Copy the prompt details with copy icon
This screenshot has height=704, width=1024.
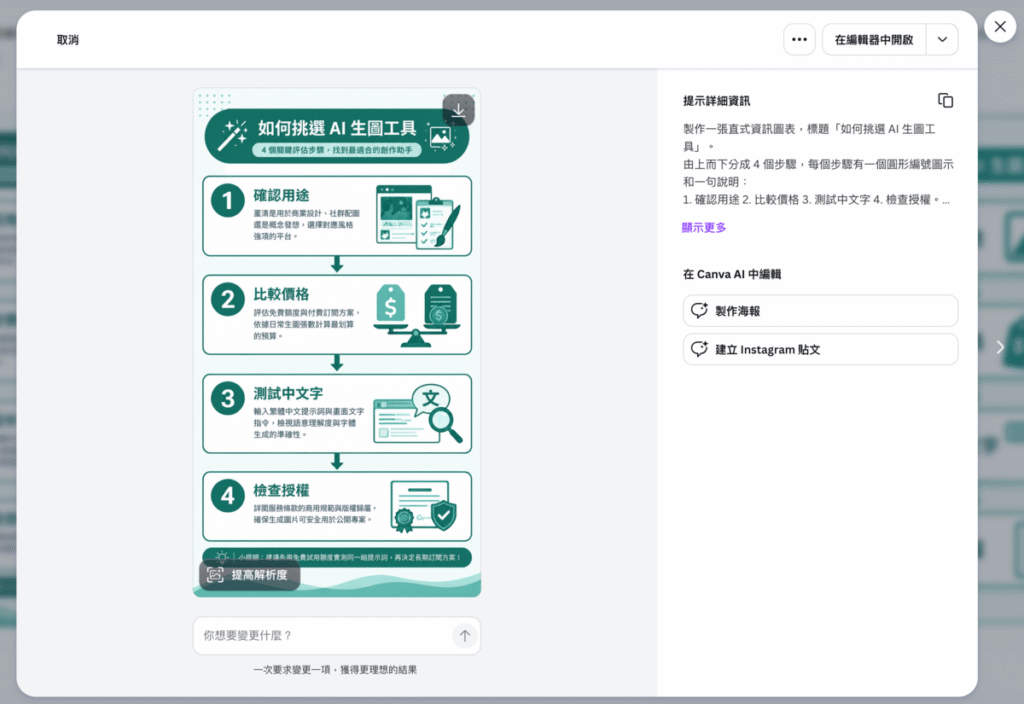point(945,101)
